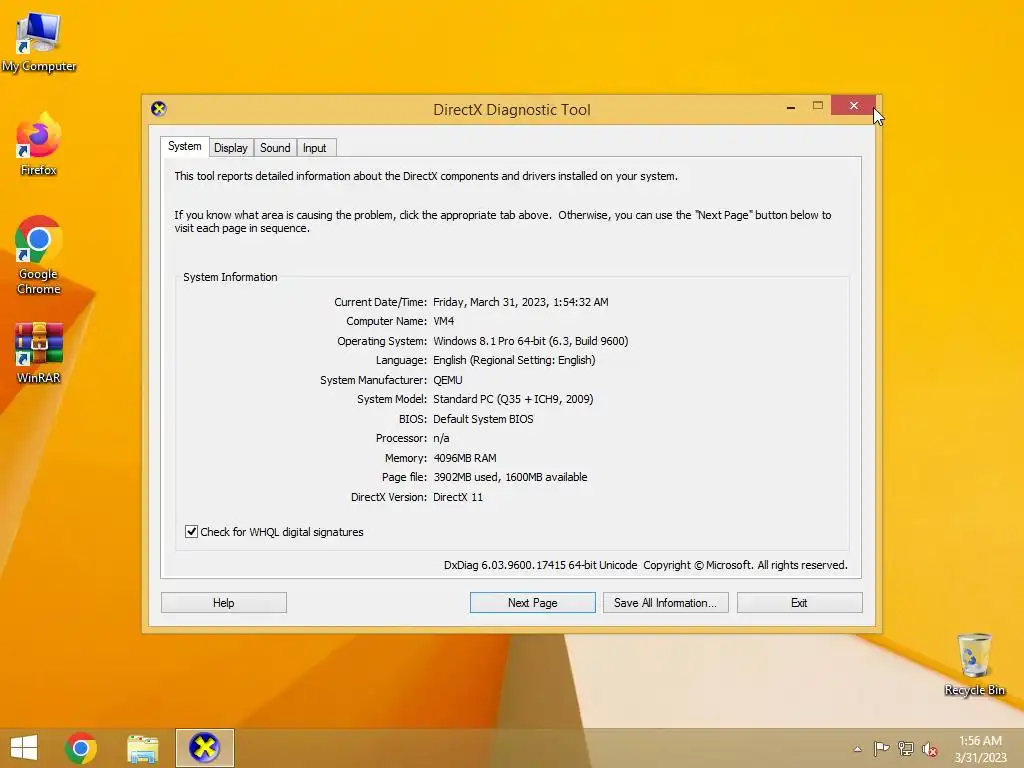Select the Firefox desktop shortcut

(x=39, y=145)
